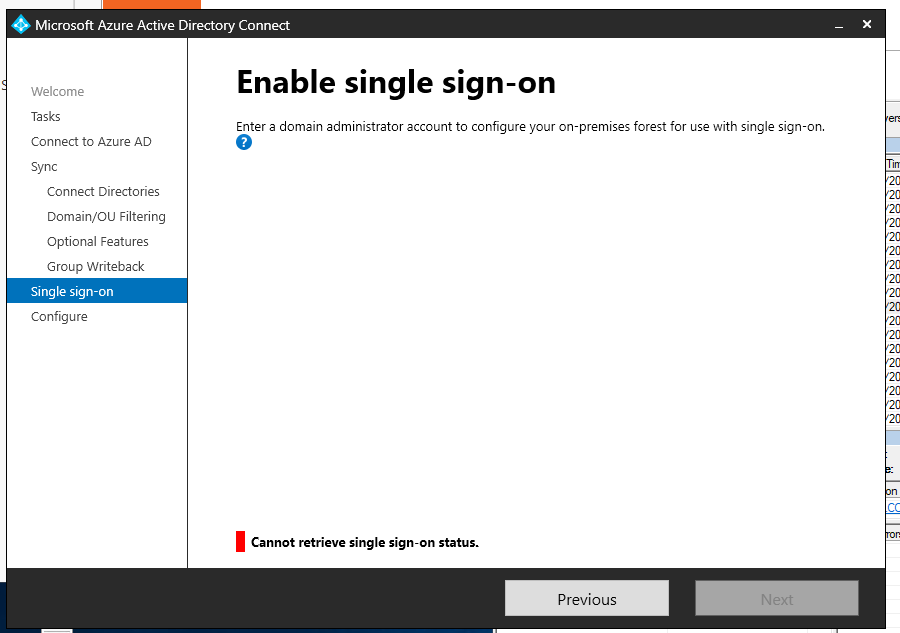This screenshot has height=633, width=900.
Task: Click the window title 'Microsoft Azure Active Directory Connect'
Action: (162, 25)
